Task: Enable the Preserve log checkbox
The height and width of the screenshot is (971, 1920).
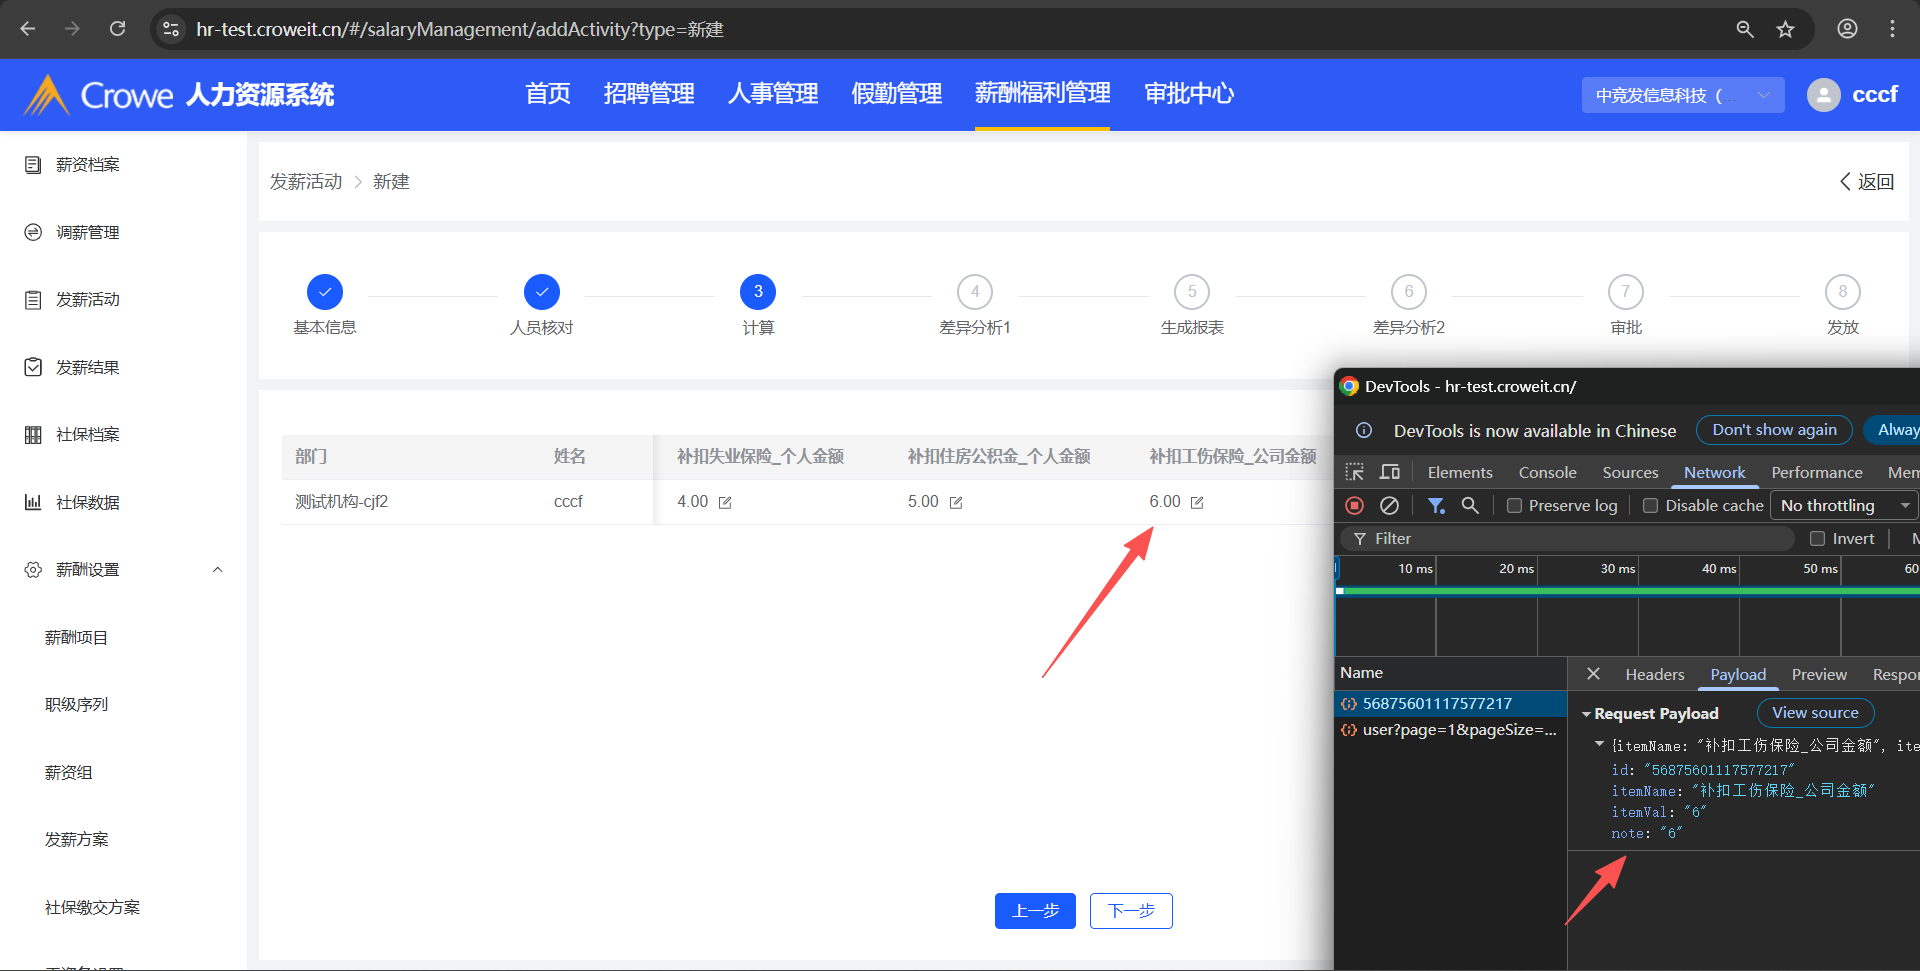Action: [1515, 506]
